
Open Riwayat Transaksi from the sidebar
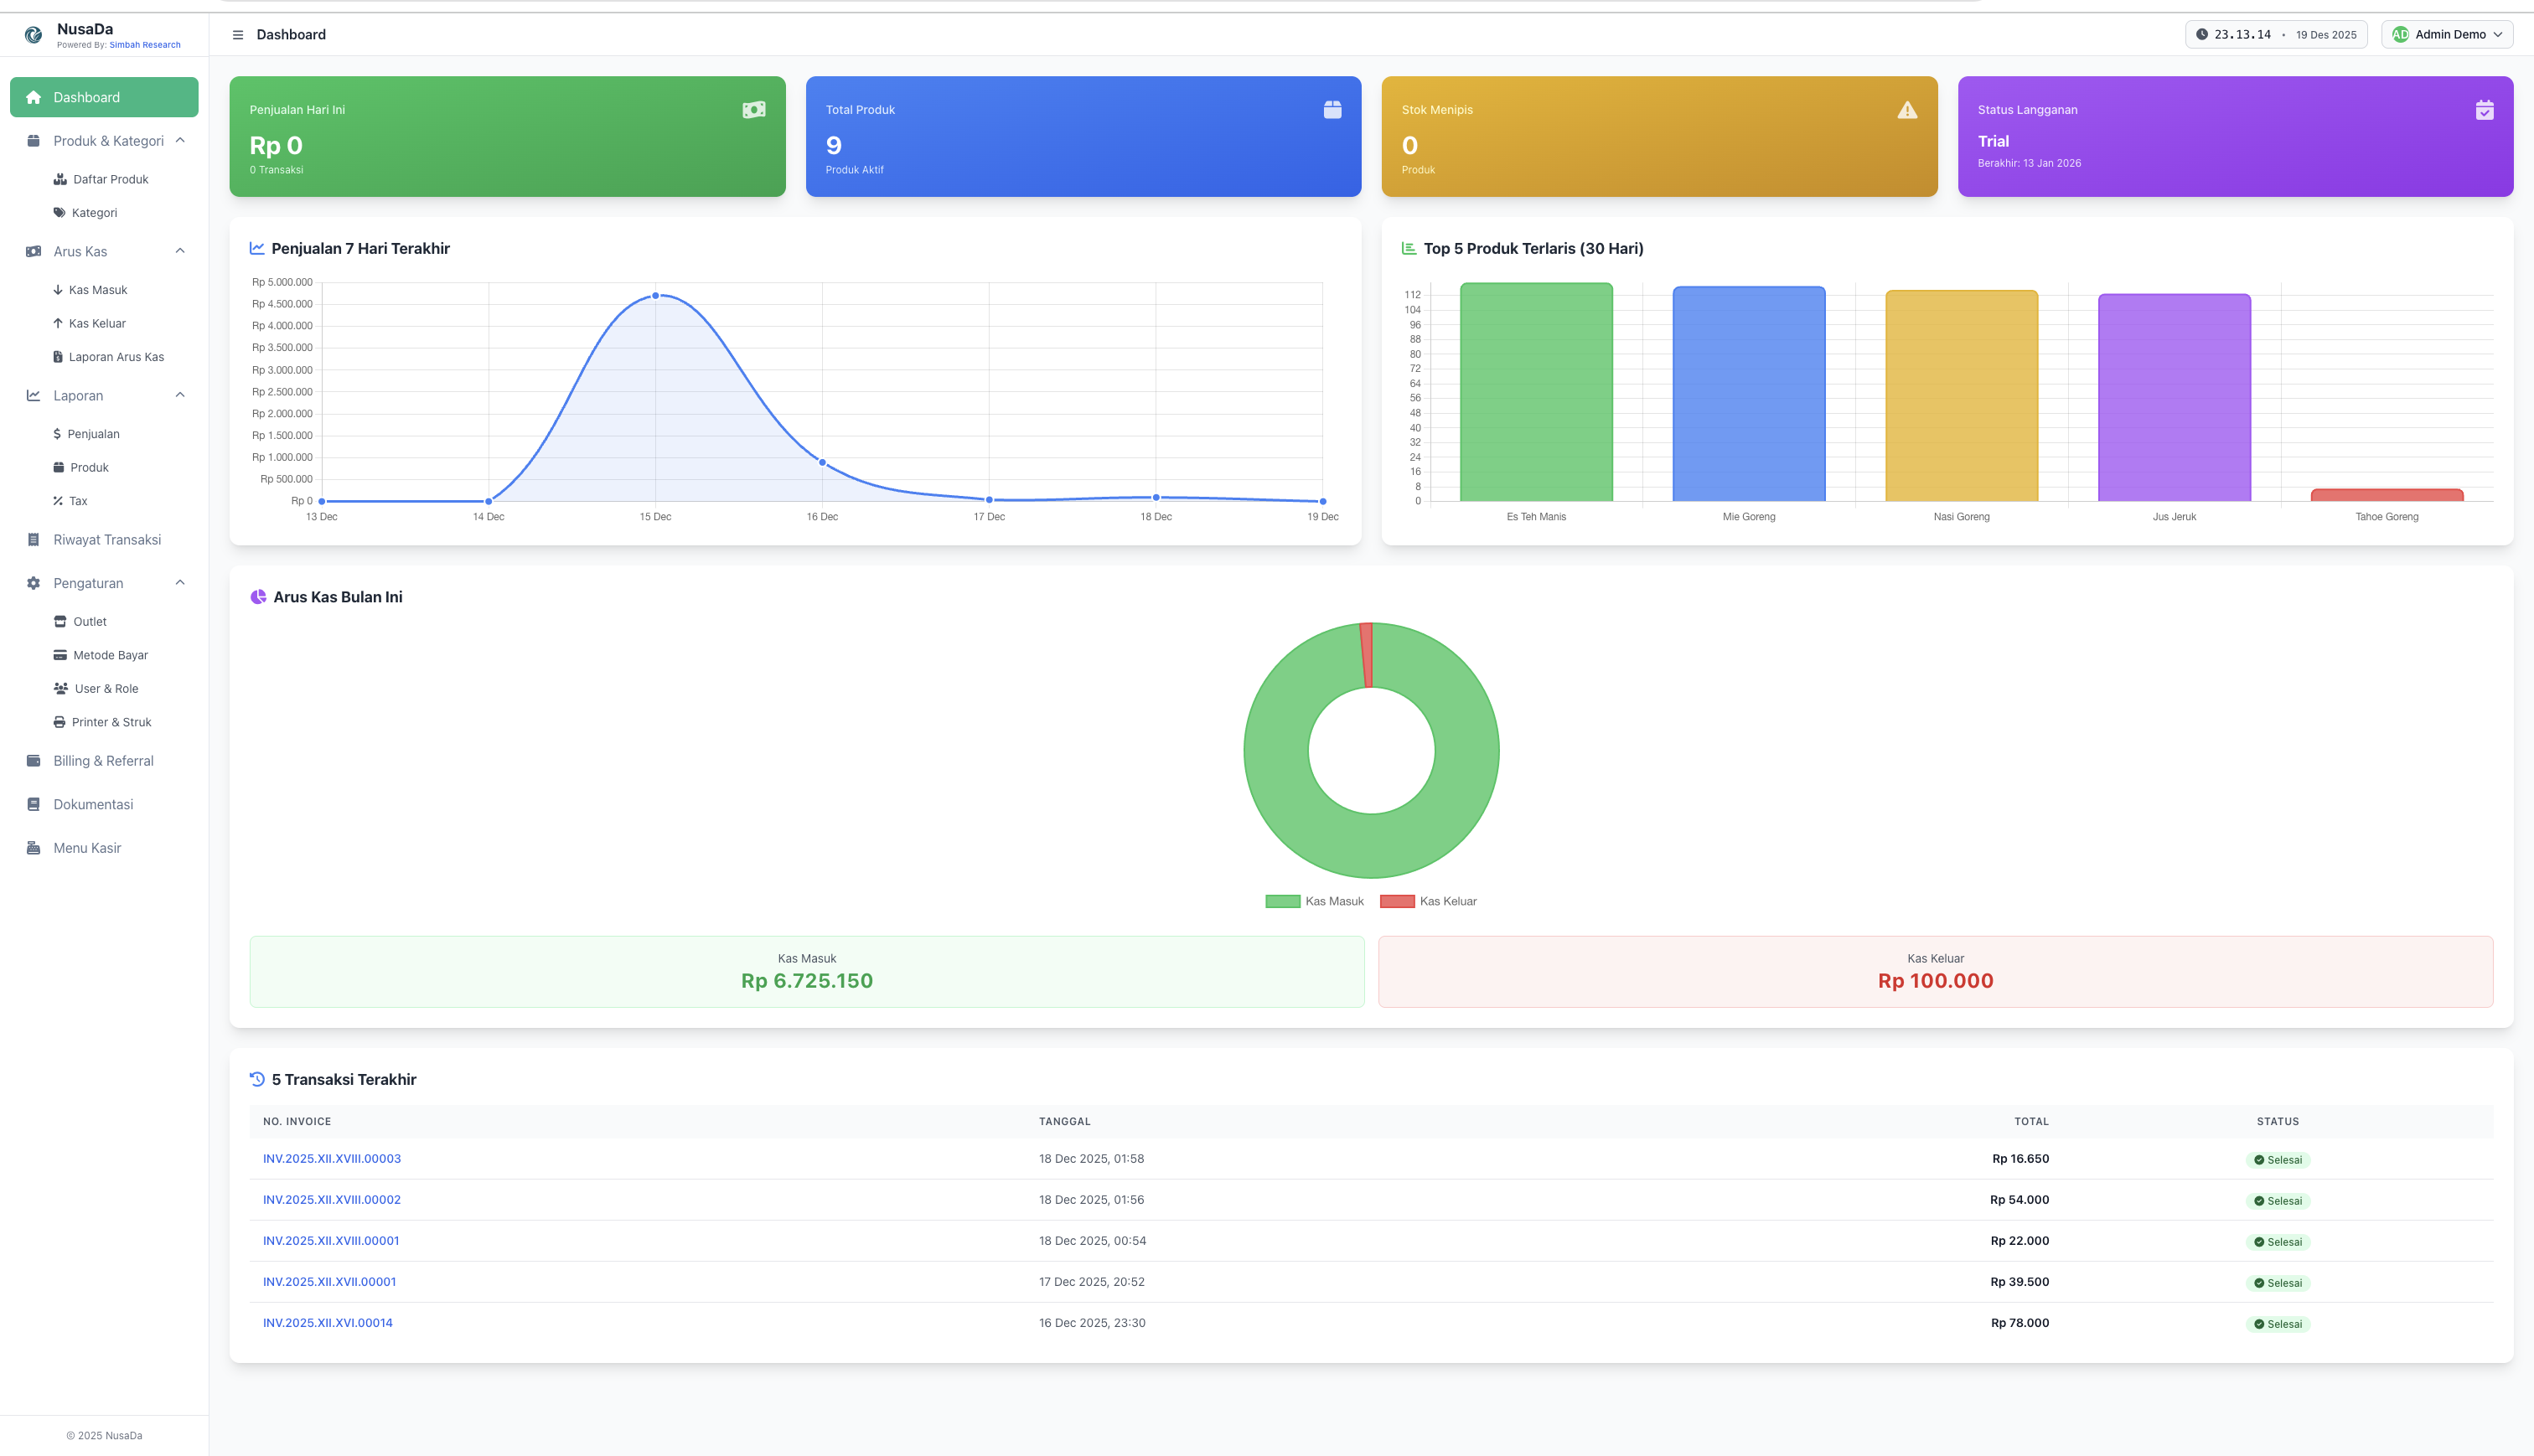(107, 540)
